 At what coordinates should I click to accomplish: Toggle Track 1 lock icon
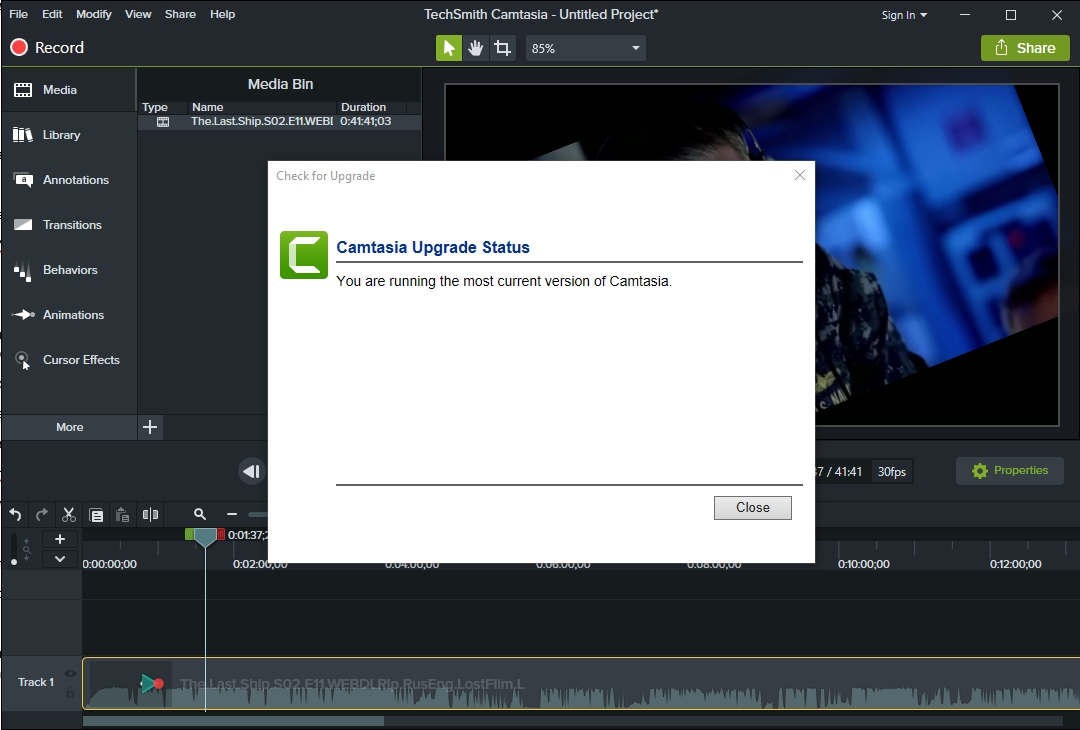[70, 692]
